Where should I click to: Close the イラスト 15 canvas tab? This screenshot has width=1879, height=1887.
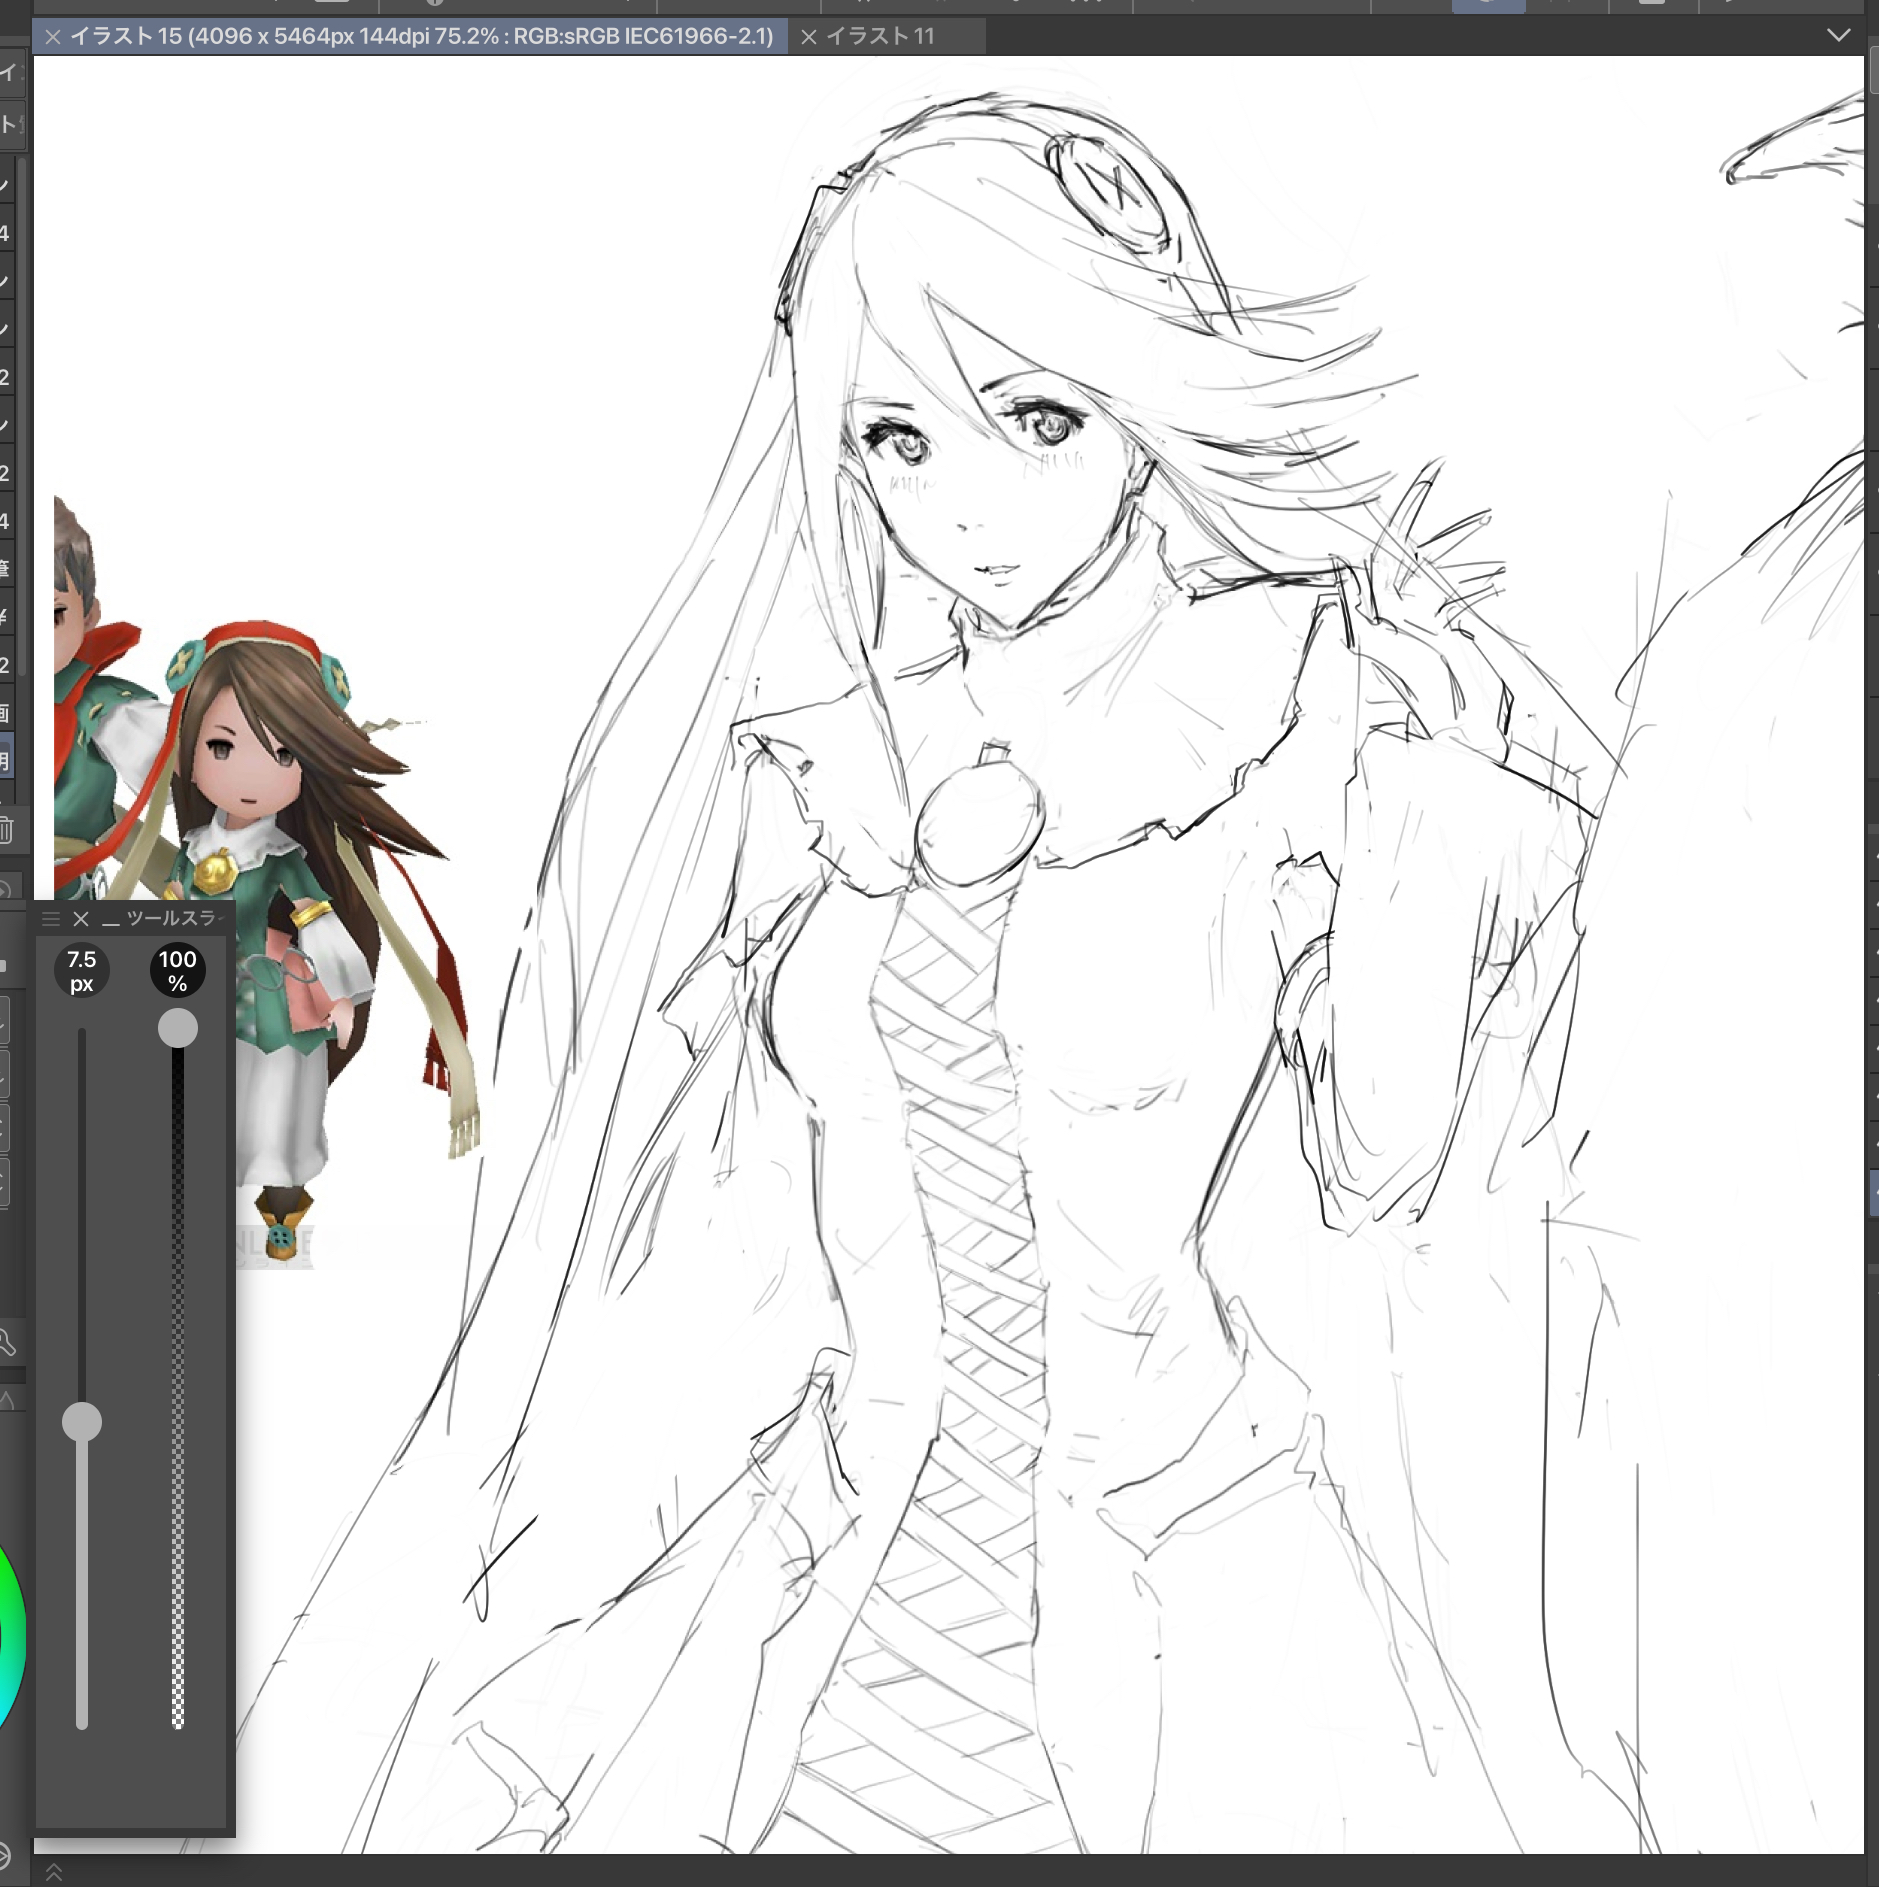[53, 37]
